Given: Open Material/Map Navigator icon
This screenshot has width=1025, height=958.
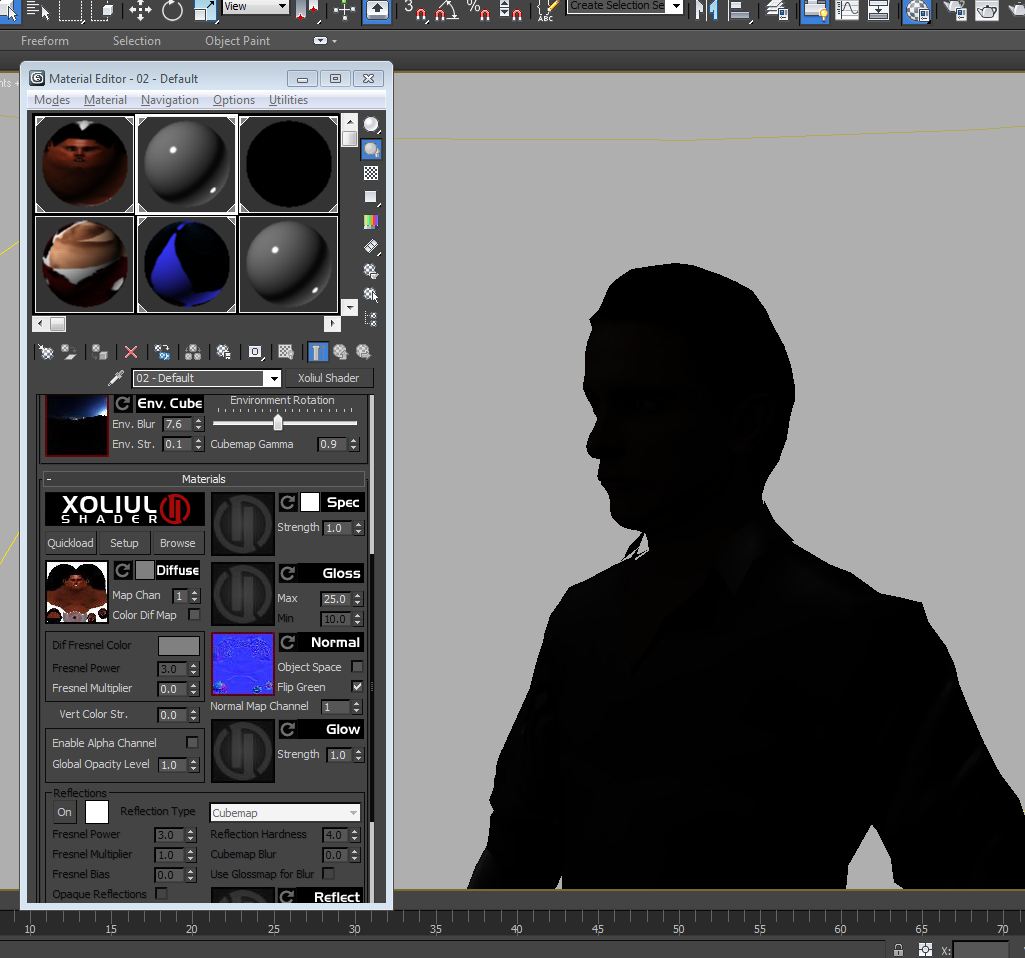Looking at the screenshot, I should tap(371, 319).
